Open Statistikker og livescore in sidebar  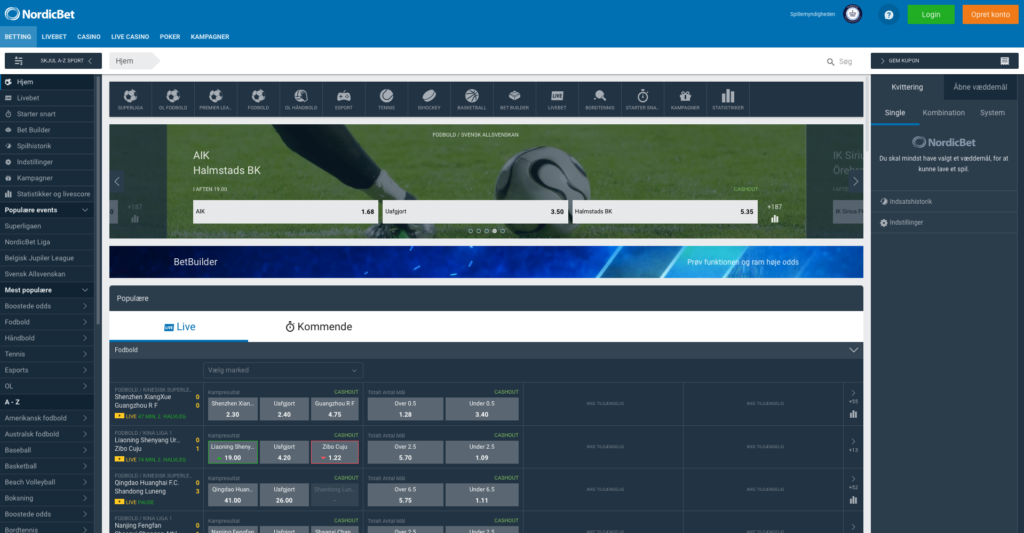click(47, 194)
